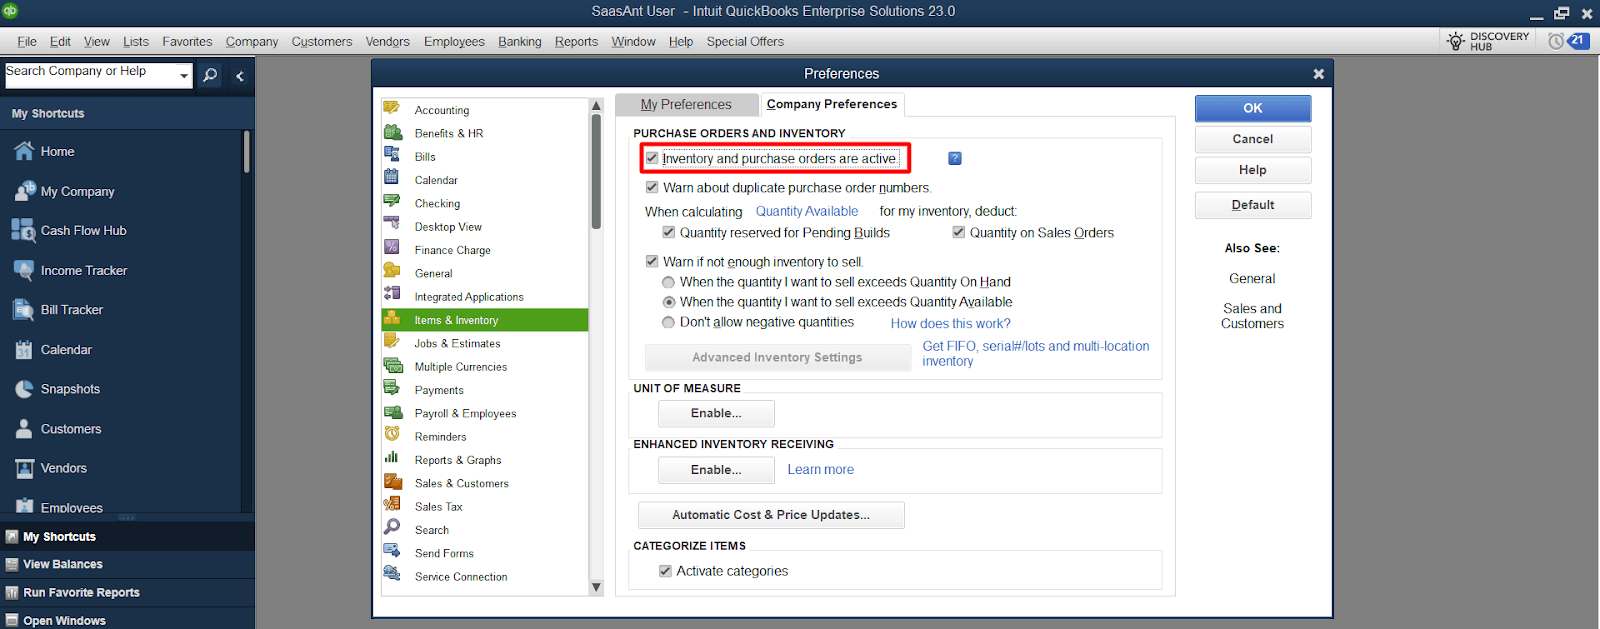Open the search box dropdown arrow
Screen dimensions: 1600x629
[x=184, y=76]
